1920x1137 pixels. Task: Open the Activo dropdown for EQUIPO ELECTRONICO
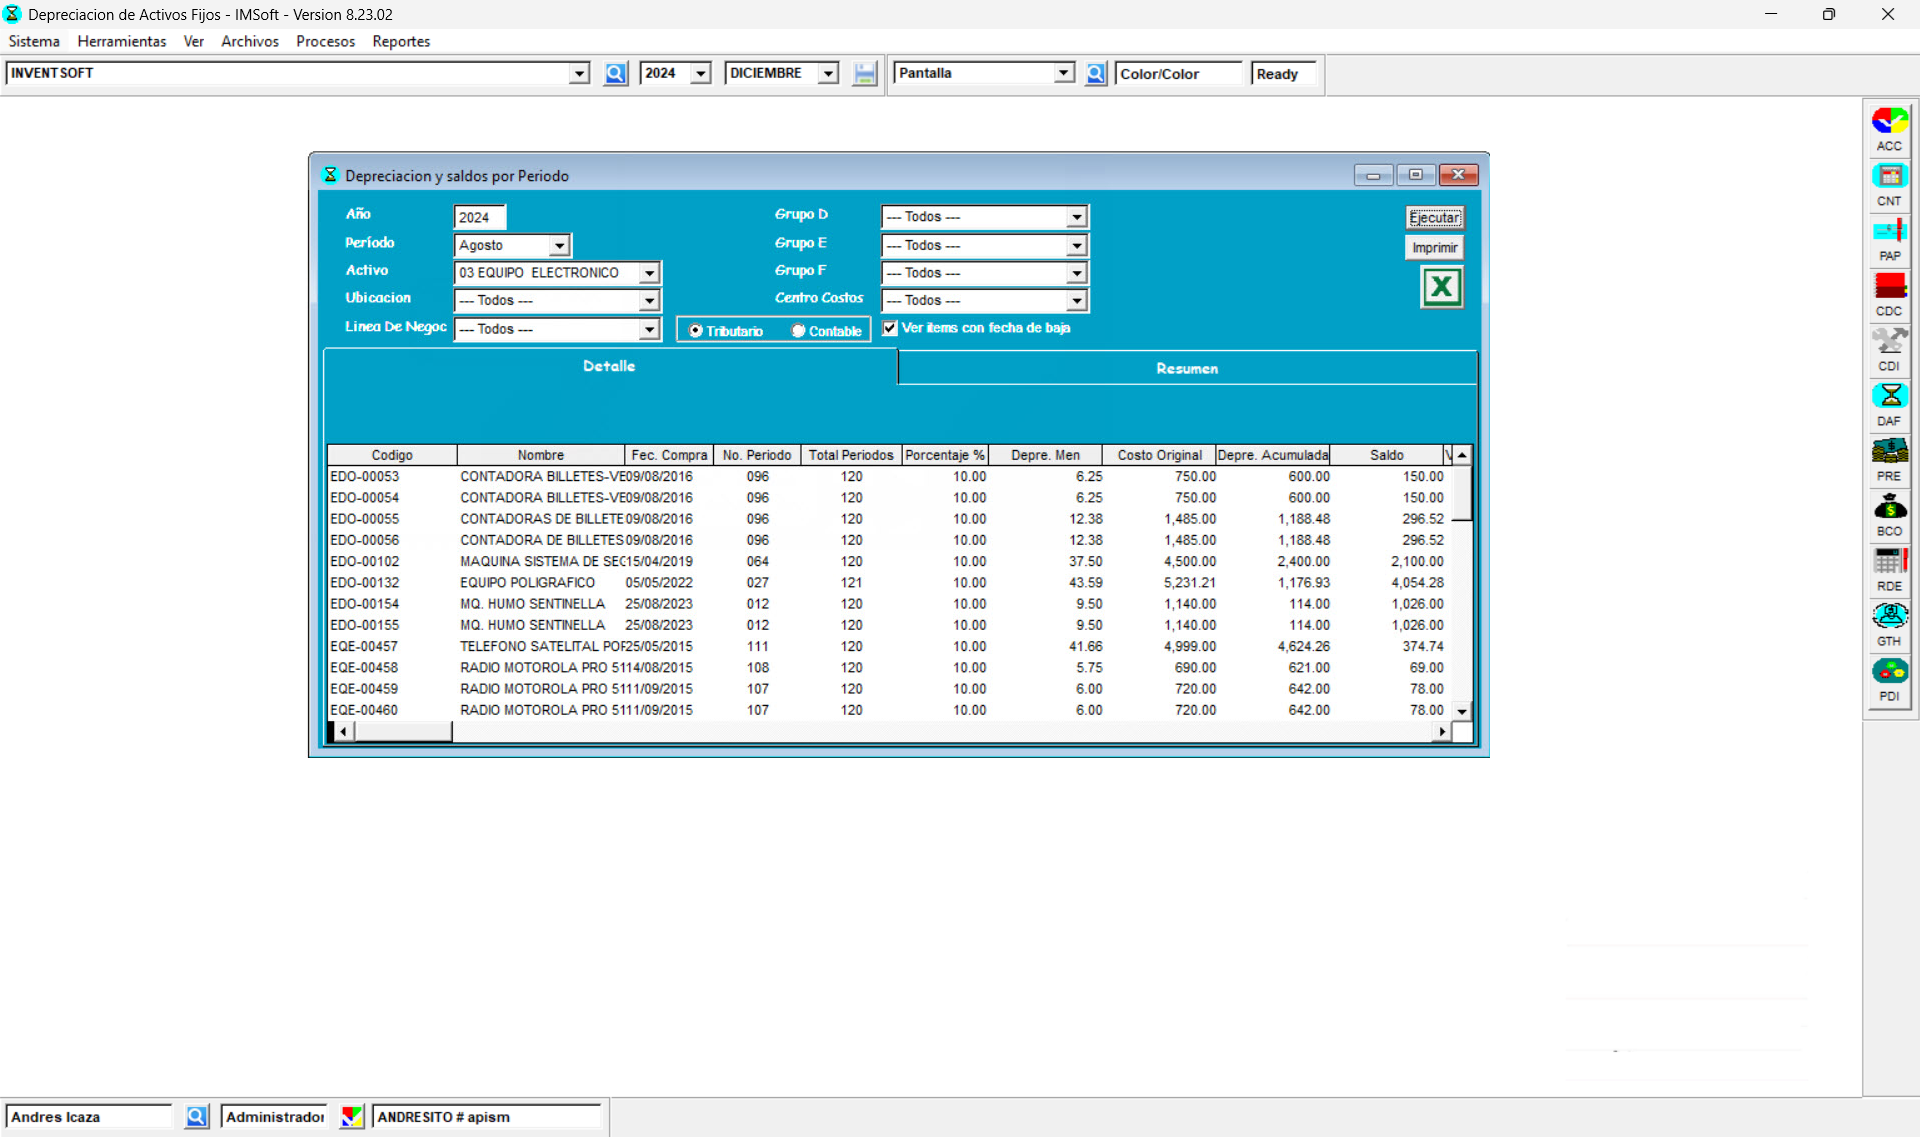(650, 272)
